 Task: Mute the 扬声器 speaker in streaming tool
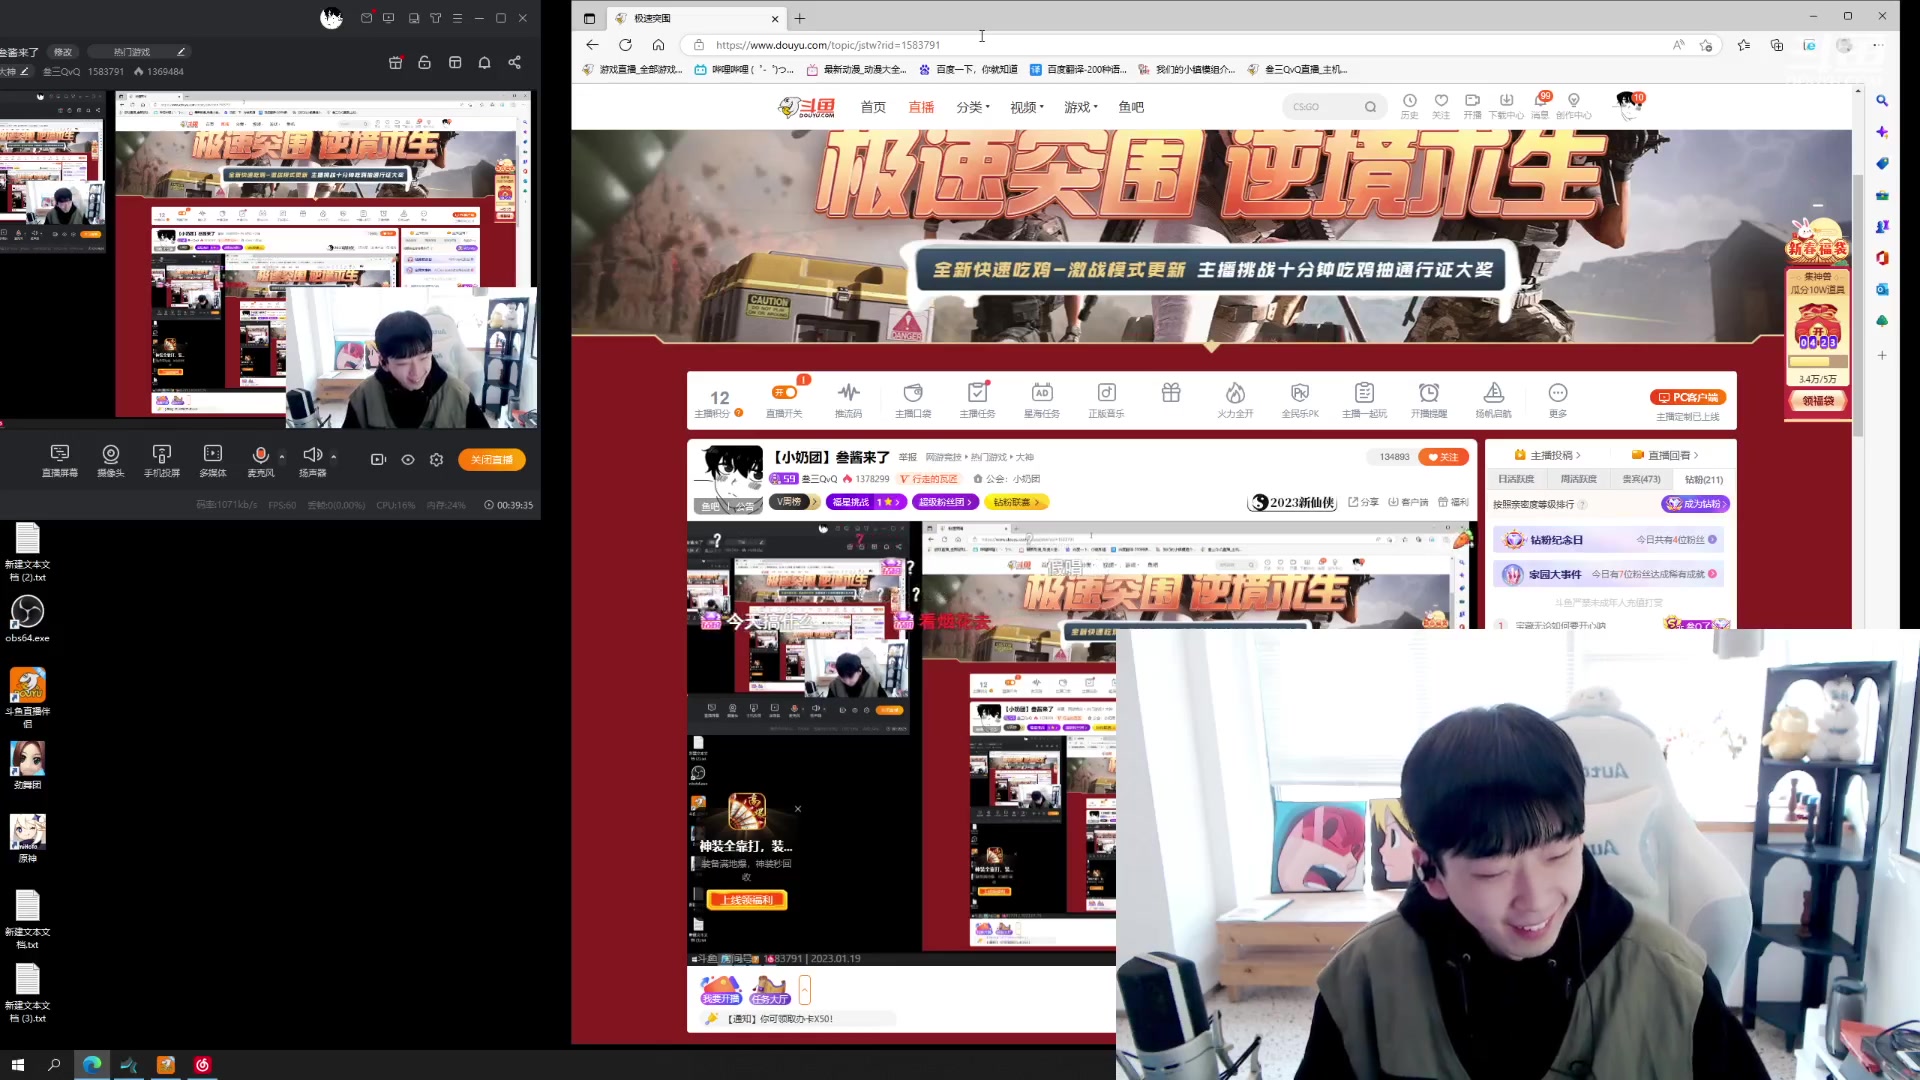(313, 460)
